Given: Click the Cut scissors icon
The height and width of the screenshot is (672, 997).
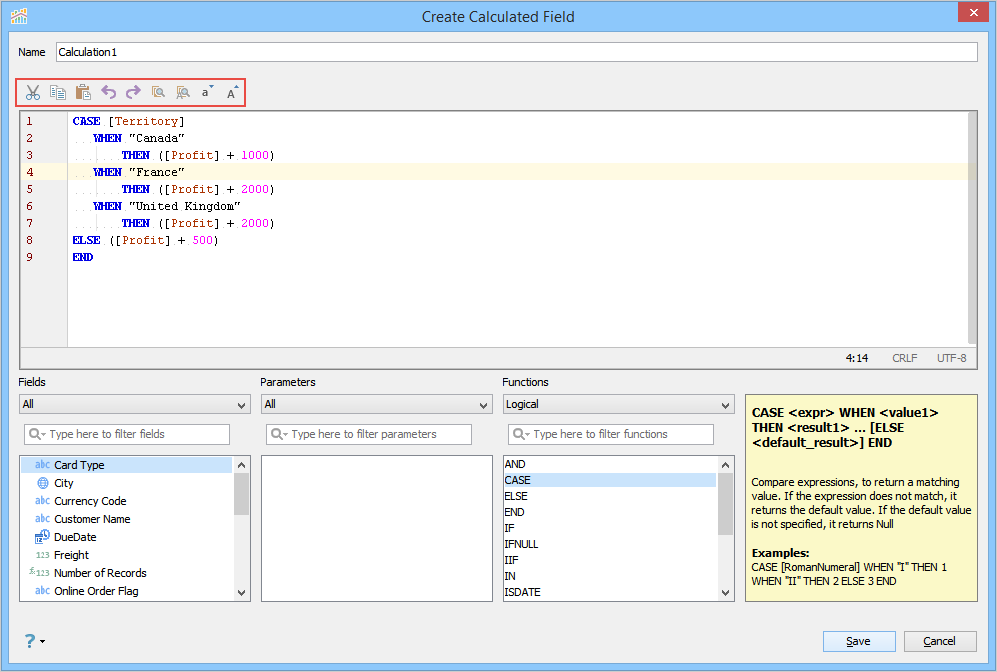Looking at the screenshot, I should 32,93.
